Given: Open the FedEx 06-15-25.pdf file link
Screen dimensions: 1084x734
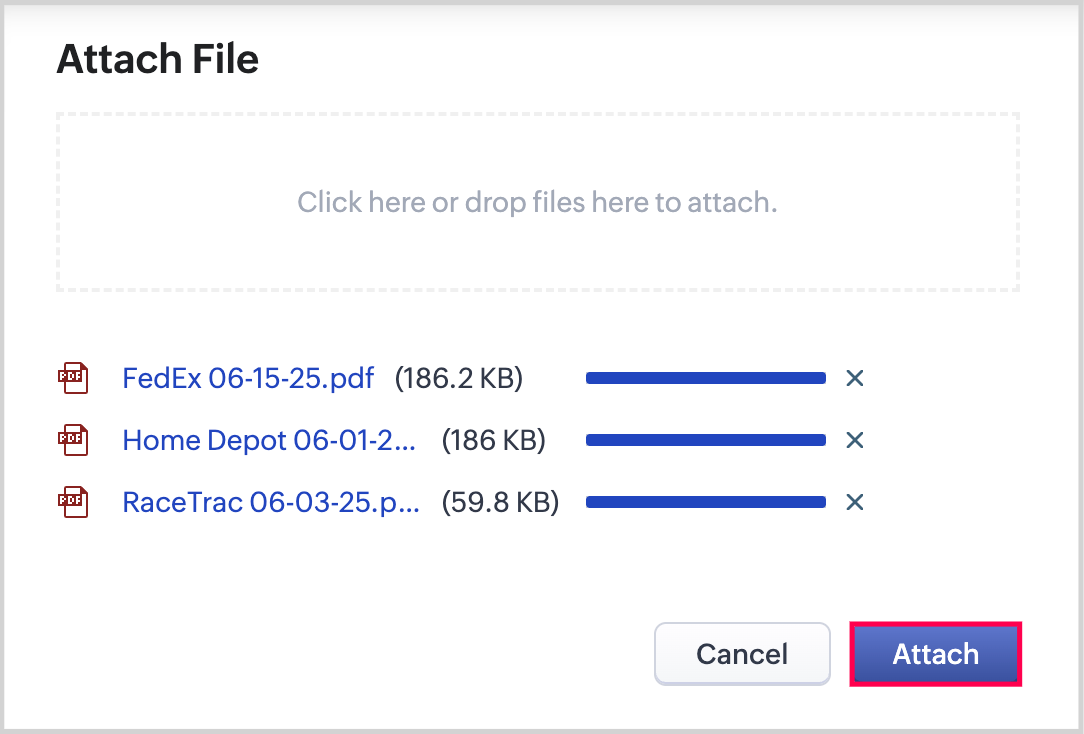Looking at the screenshot, I should click(248, 378).
